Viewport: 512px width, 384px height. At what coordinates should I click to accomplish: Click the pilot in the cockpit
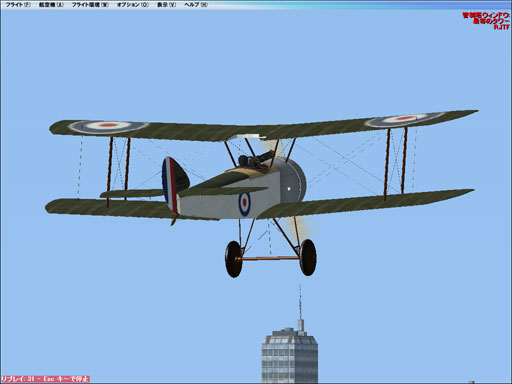(246, 161)
